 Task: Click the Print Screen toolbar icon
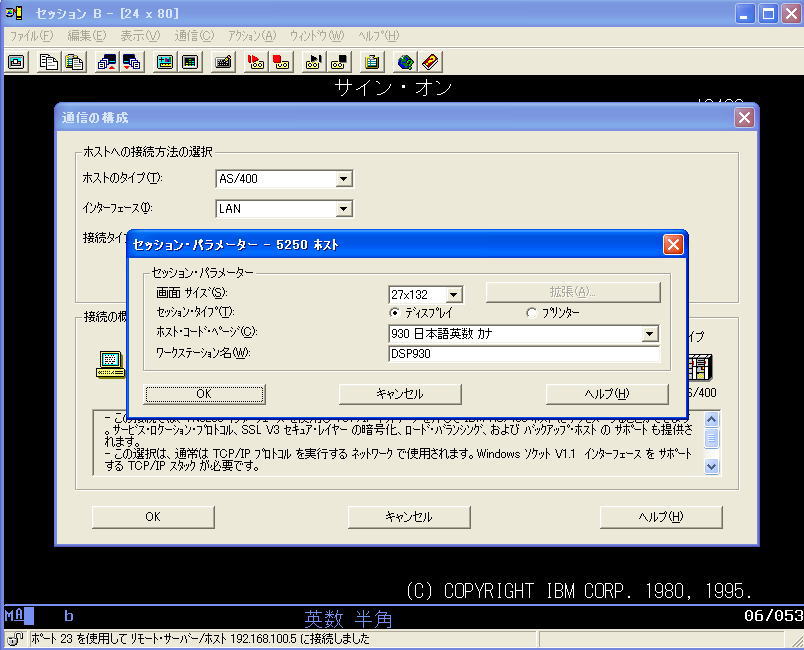(x=16, y=62)
